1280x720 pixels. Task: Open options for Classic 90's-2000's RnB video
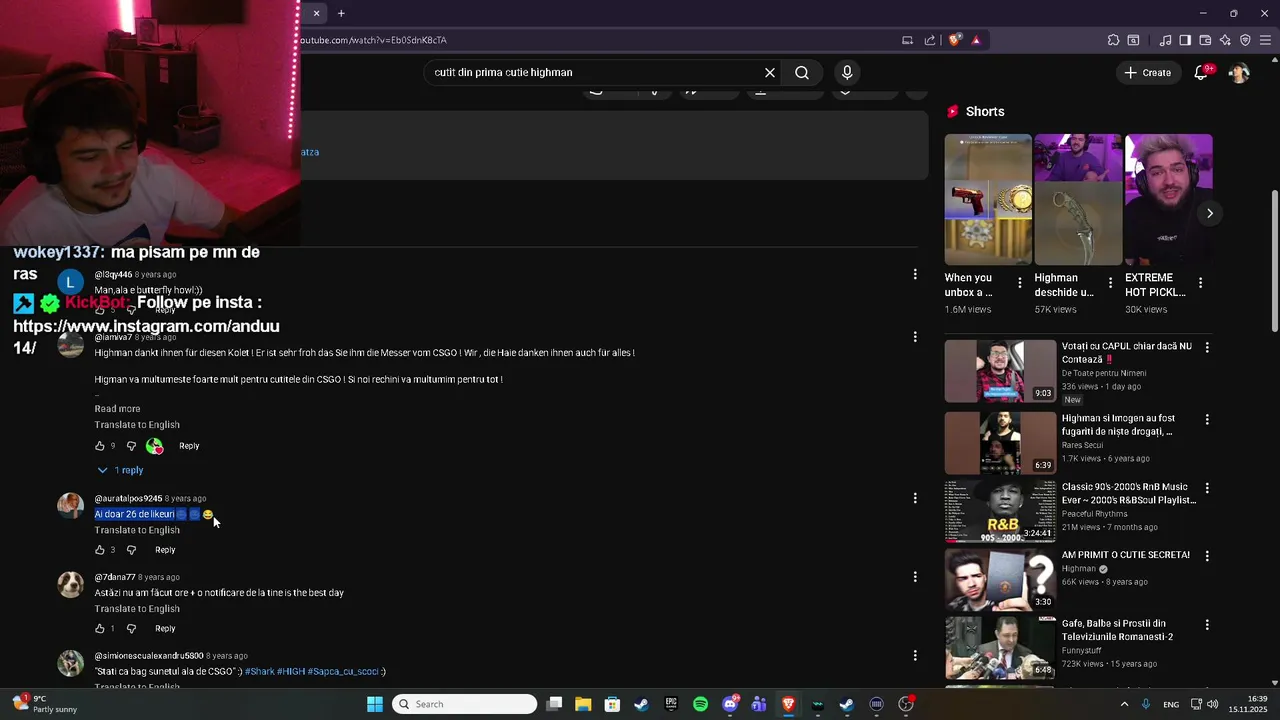pyautogui.click(x=1207, y=488)
